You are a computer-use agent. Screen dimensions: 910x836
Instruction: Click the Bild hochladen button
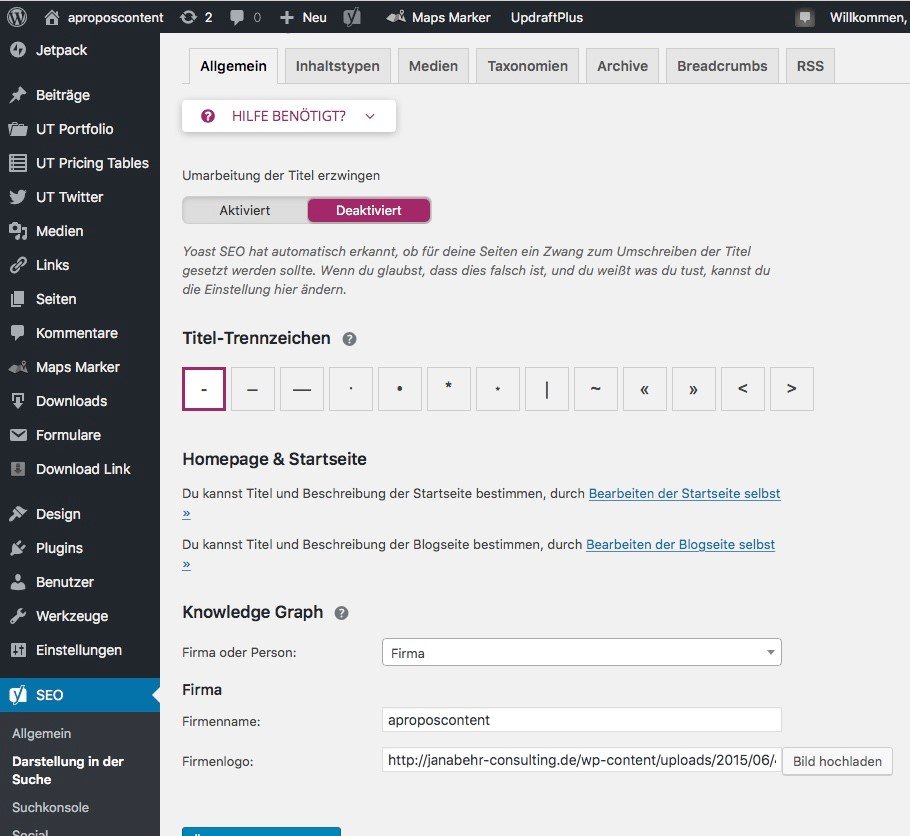pyautogui.click(x=837, y=761)
